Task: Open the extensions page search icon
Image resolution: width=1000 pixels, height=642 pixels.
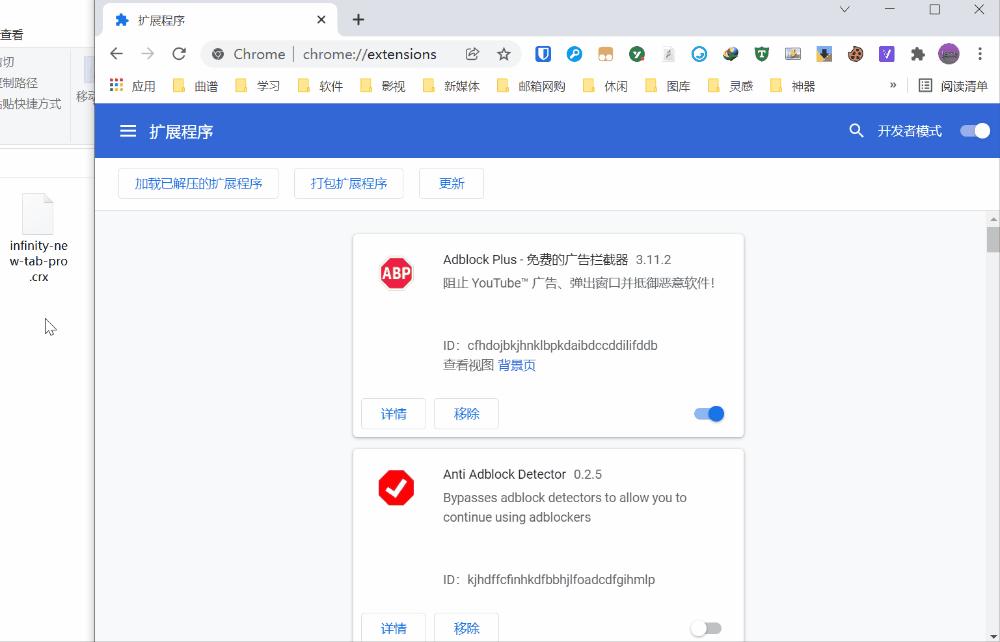Action: pyautogui.click(x=856, y=130)
